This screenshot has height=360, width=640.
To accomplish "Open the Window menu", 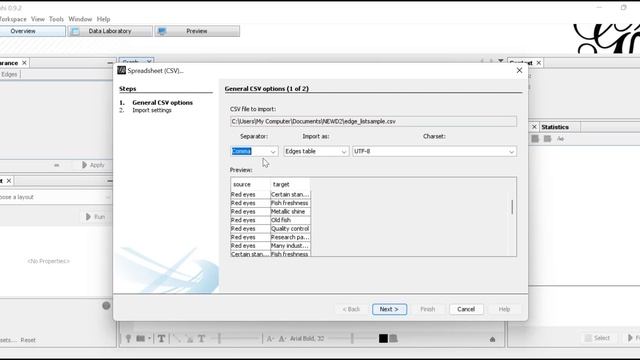I will point(80,19).
